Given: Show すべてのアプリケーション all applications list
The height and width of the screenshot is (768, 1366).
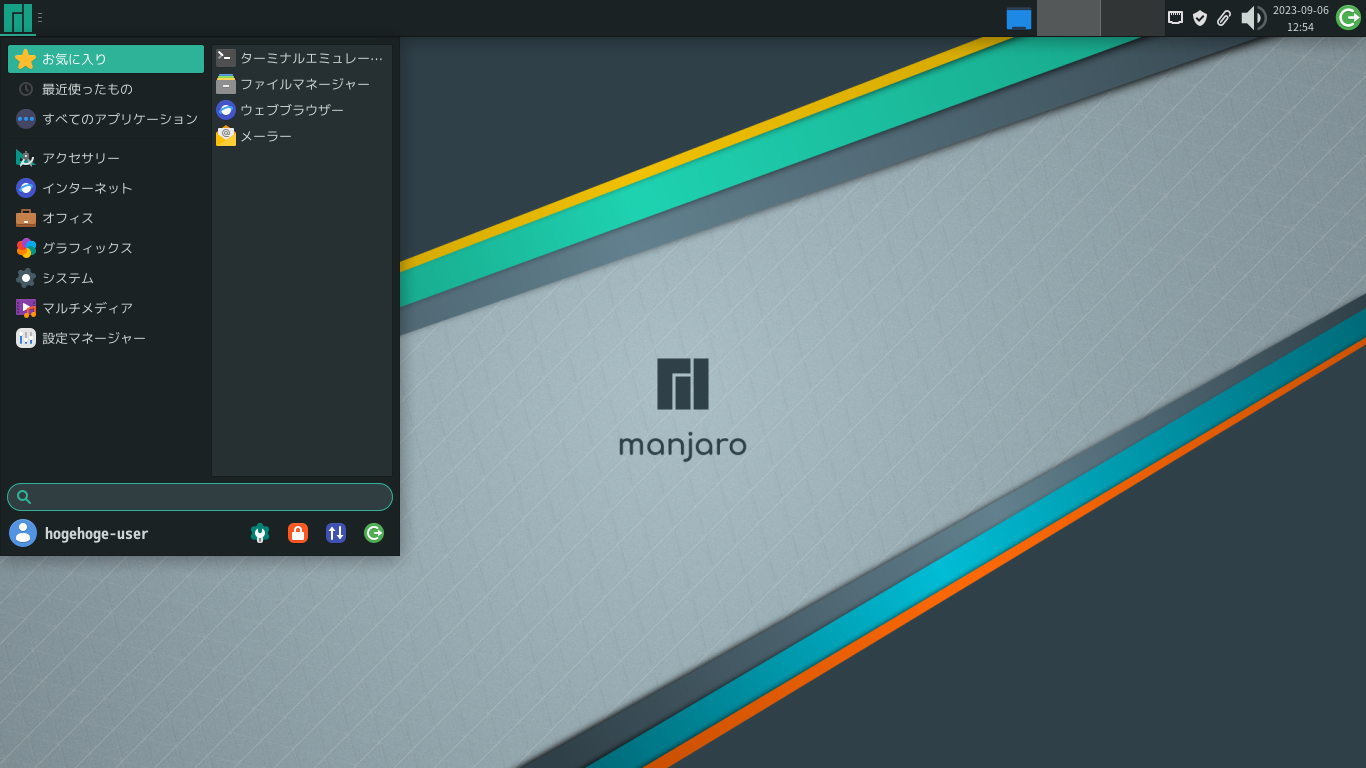Looking at the screenshot, I should pos(106,119).
